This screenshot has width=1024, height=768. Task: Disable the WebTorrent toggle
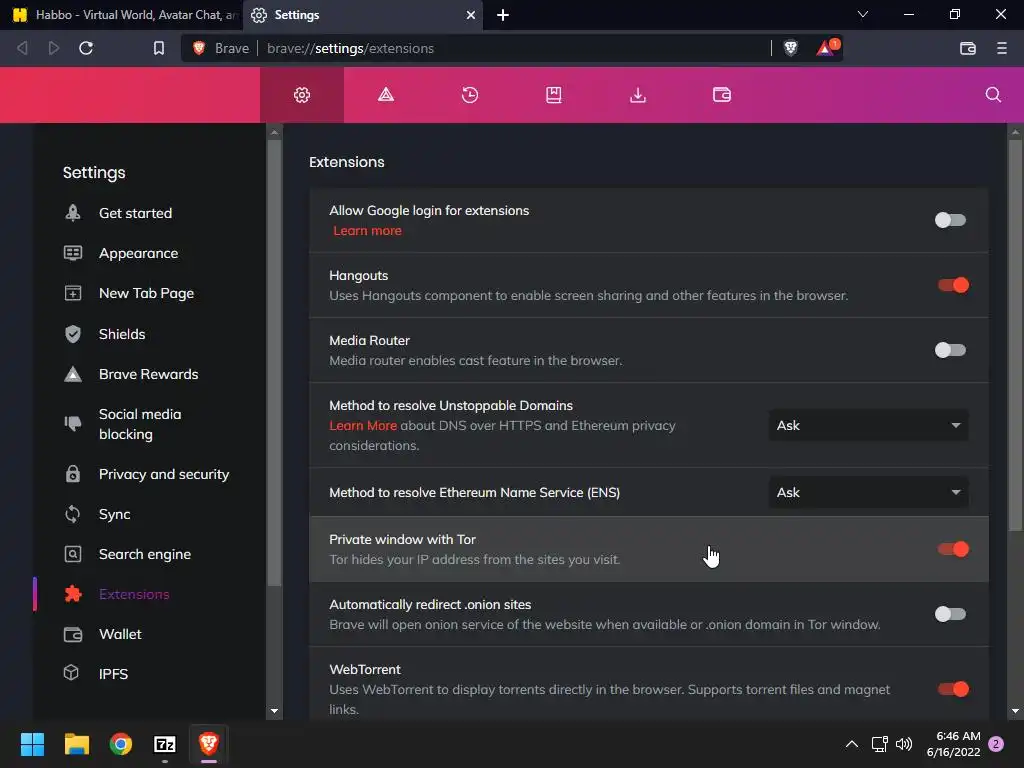pyautogui.click(x=953, y=689)
